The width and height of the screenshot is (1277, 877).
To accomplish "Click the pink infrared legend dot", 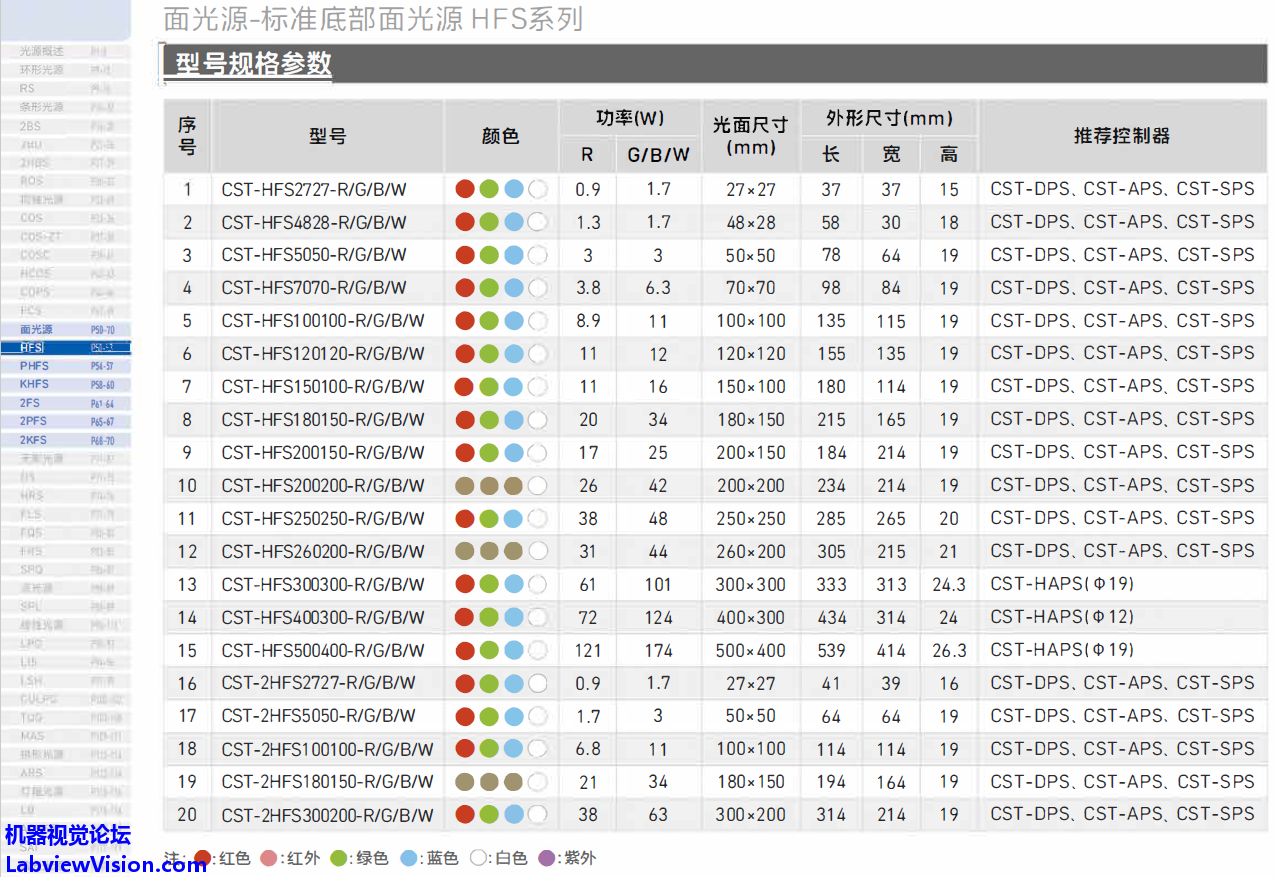I will point(268,858).
